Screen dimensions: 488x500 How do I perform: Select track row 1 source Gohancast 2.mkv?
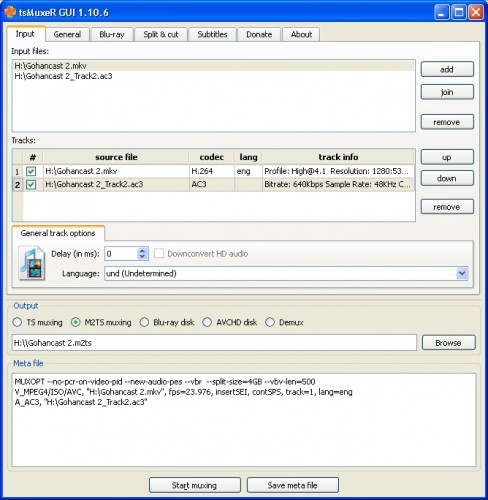pos(116,171)
